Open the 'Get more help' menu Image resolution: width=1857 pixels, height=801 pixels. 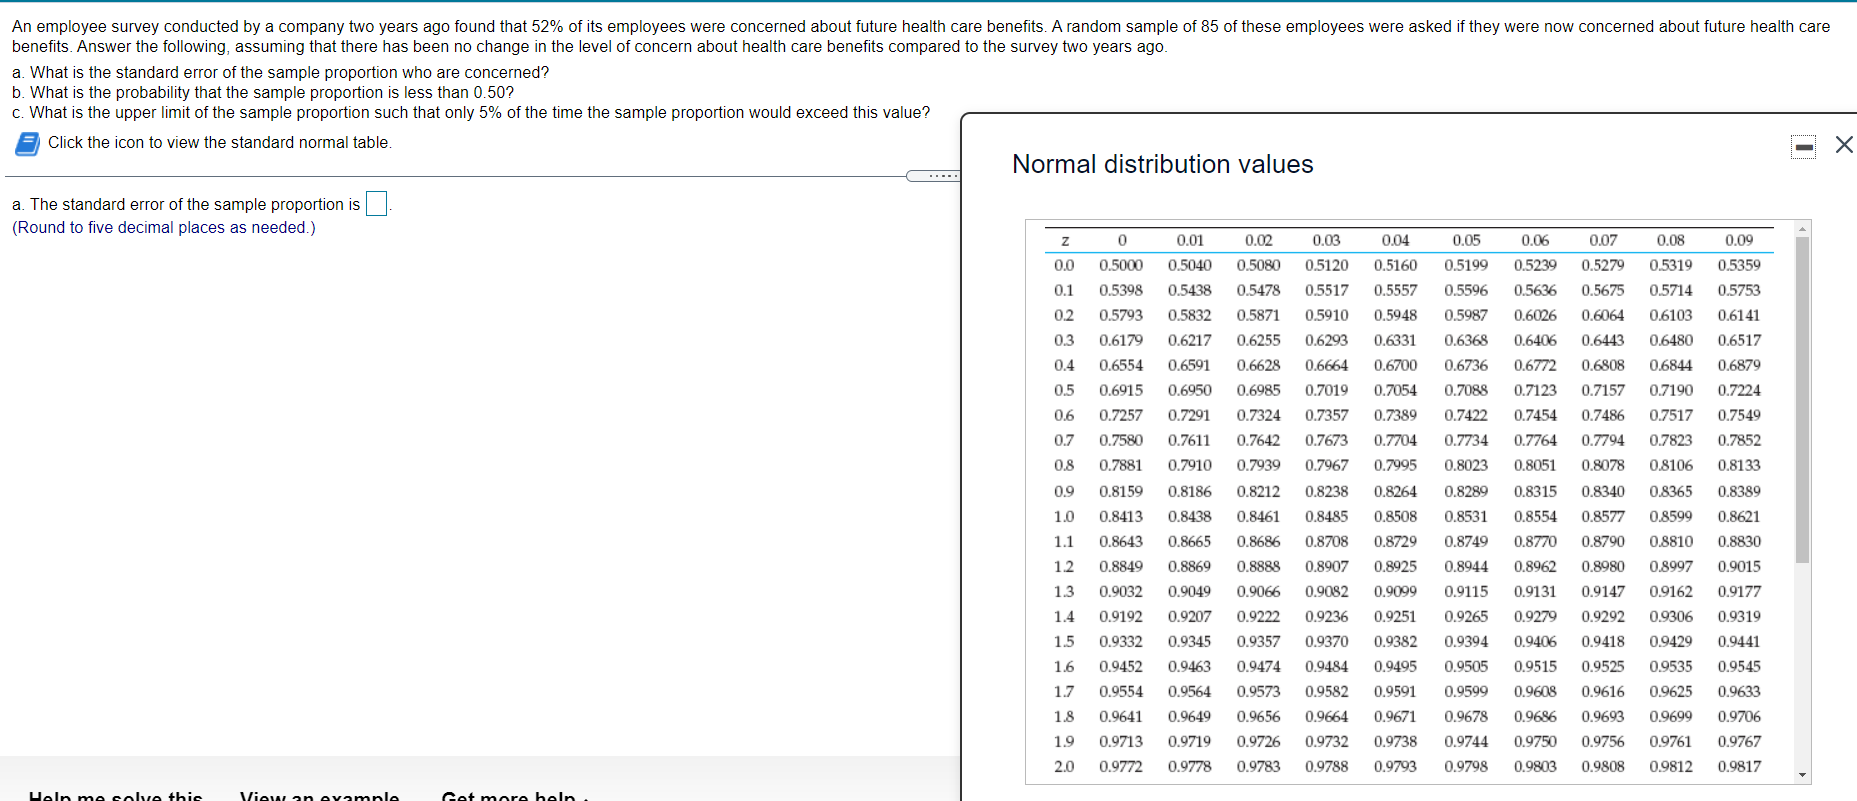coord(514,796)
